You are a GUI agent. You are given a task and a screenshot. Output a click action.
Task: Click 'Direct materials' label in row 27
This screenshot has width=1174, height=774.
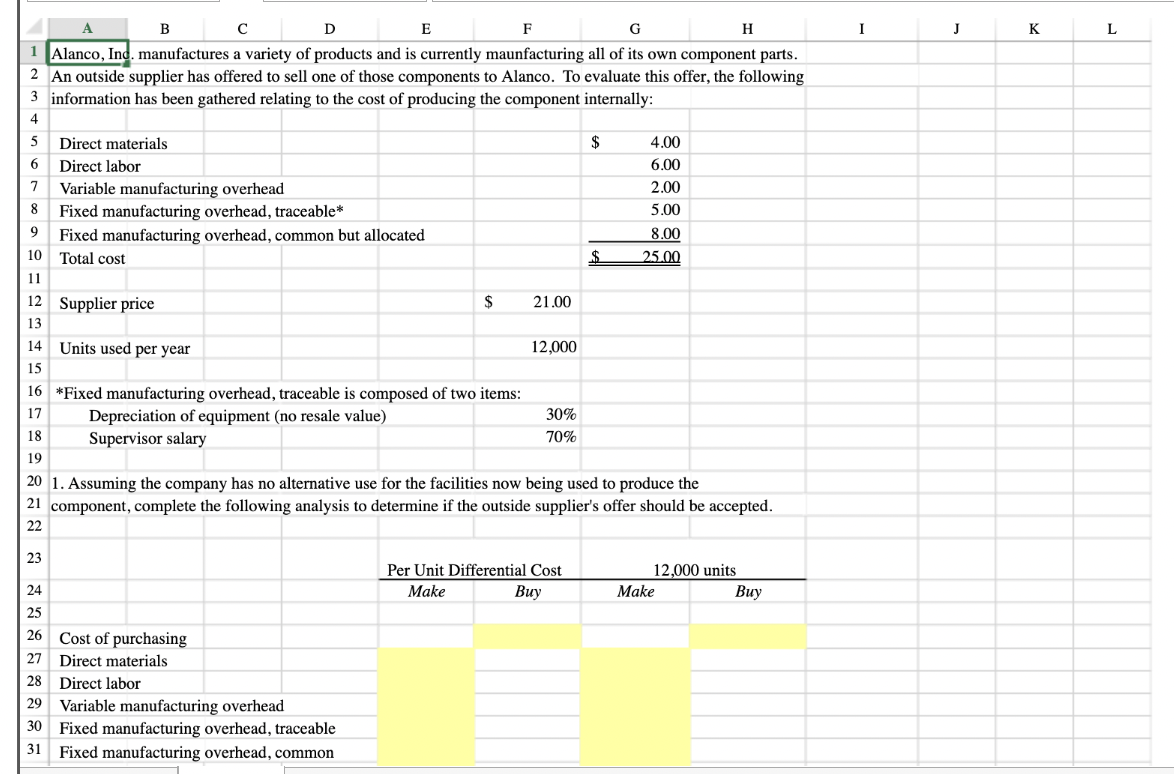click(x=113, y=661)
